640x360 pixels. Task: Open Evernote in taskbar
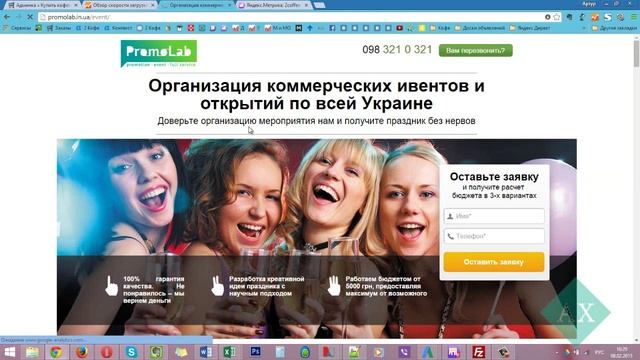click(156, 352)
